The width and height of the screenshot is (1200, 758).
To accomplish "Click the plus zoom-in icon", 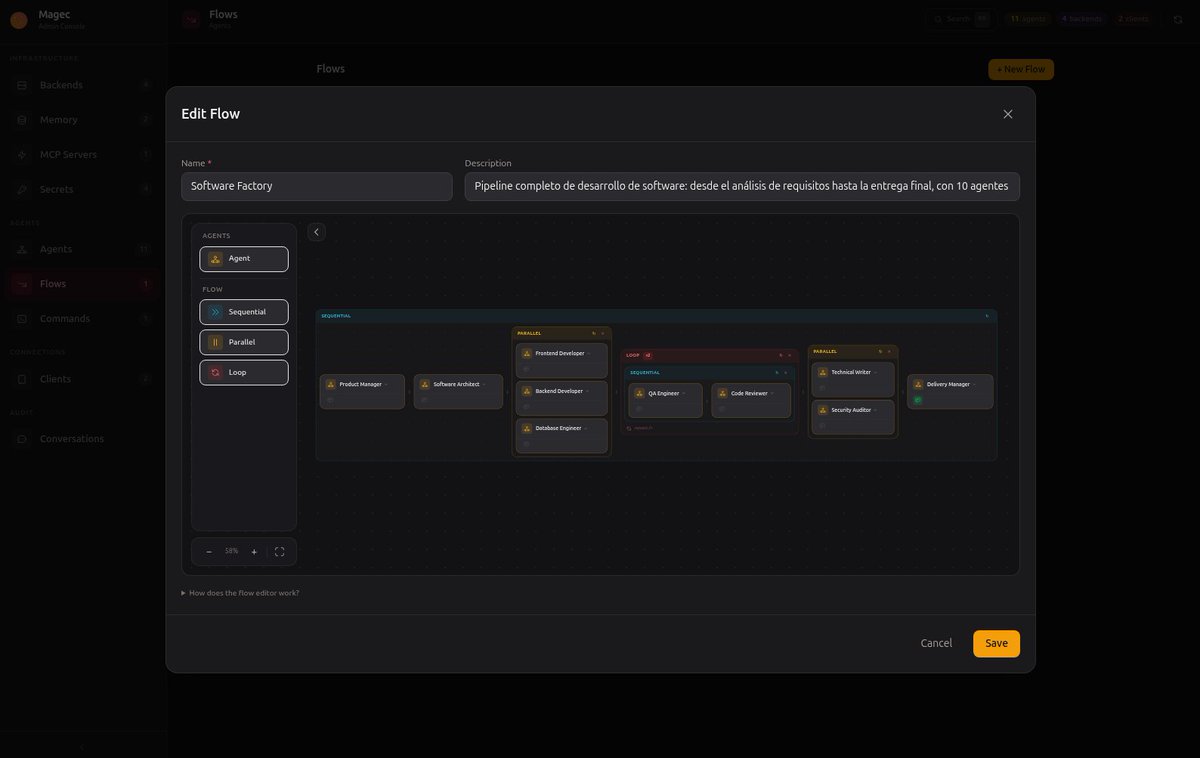I will [x=254, y=552].
